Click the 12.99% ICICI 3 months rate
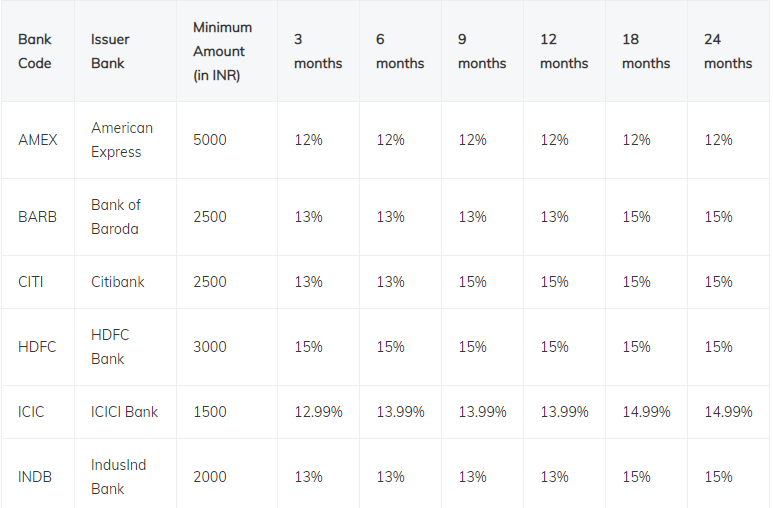773x508 pixels. click(318, 412)
